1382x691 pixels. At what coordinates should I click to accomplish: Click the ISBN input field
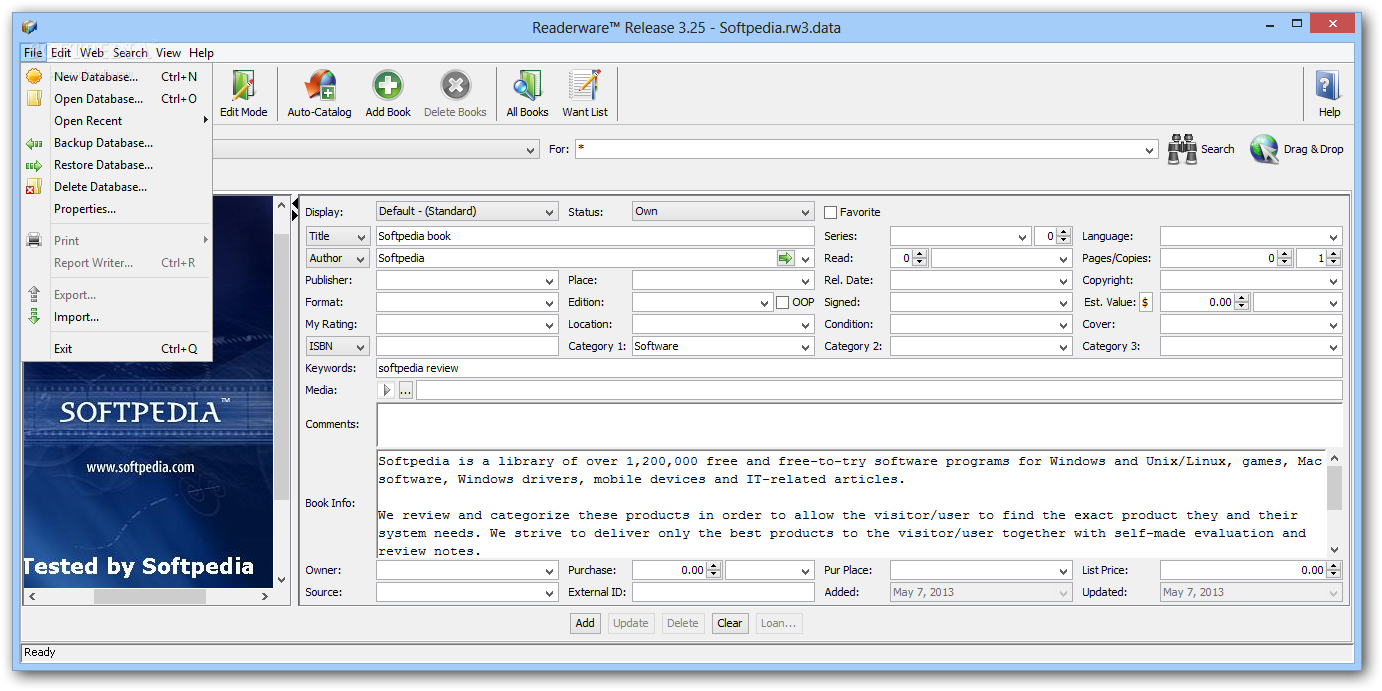pyautogui.click(x=467, y=346)
